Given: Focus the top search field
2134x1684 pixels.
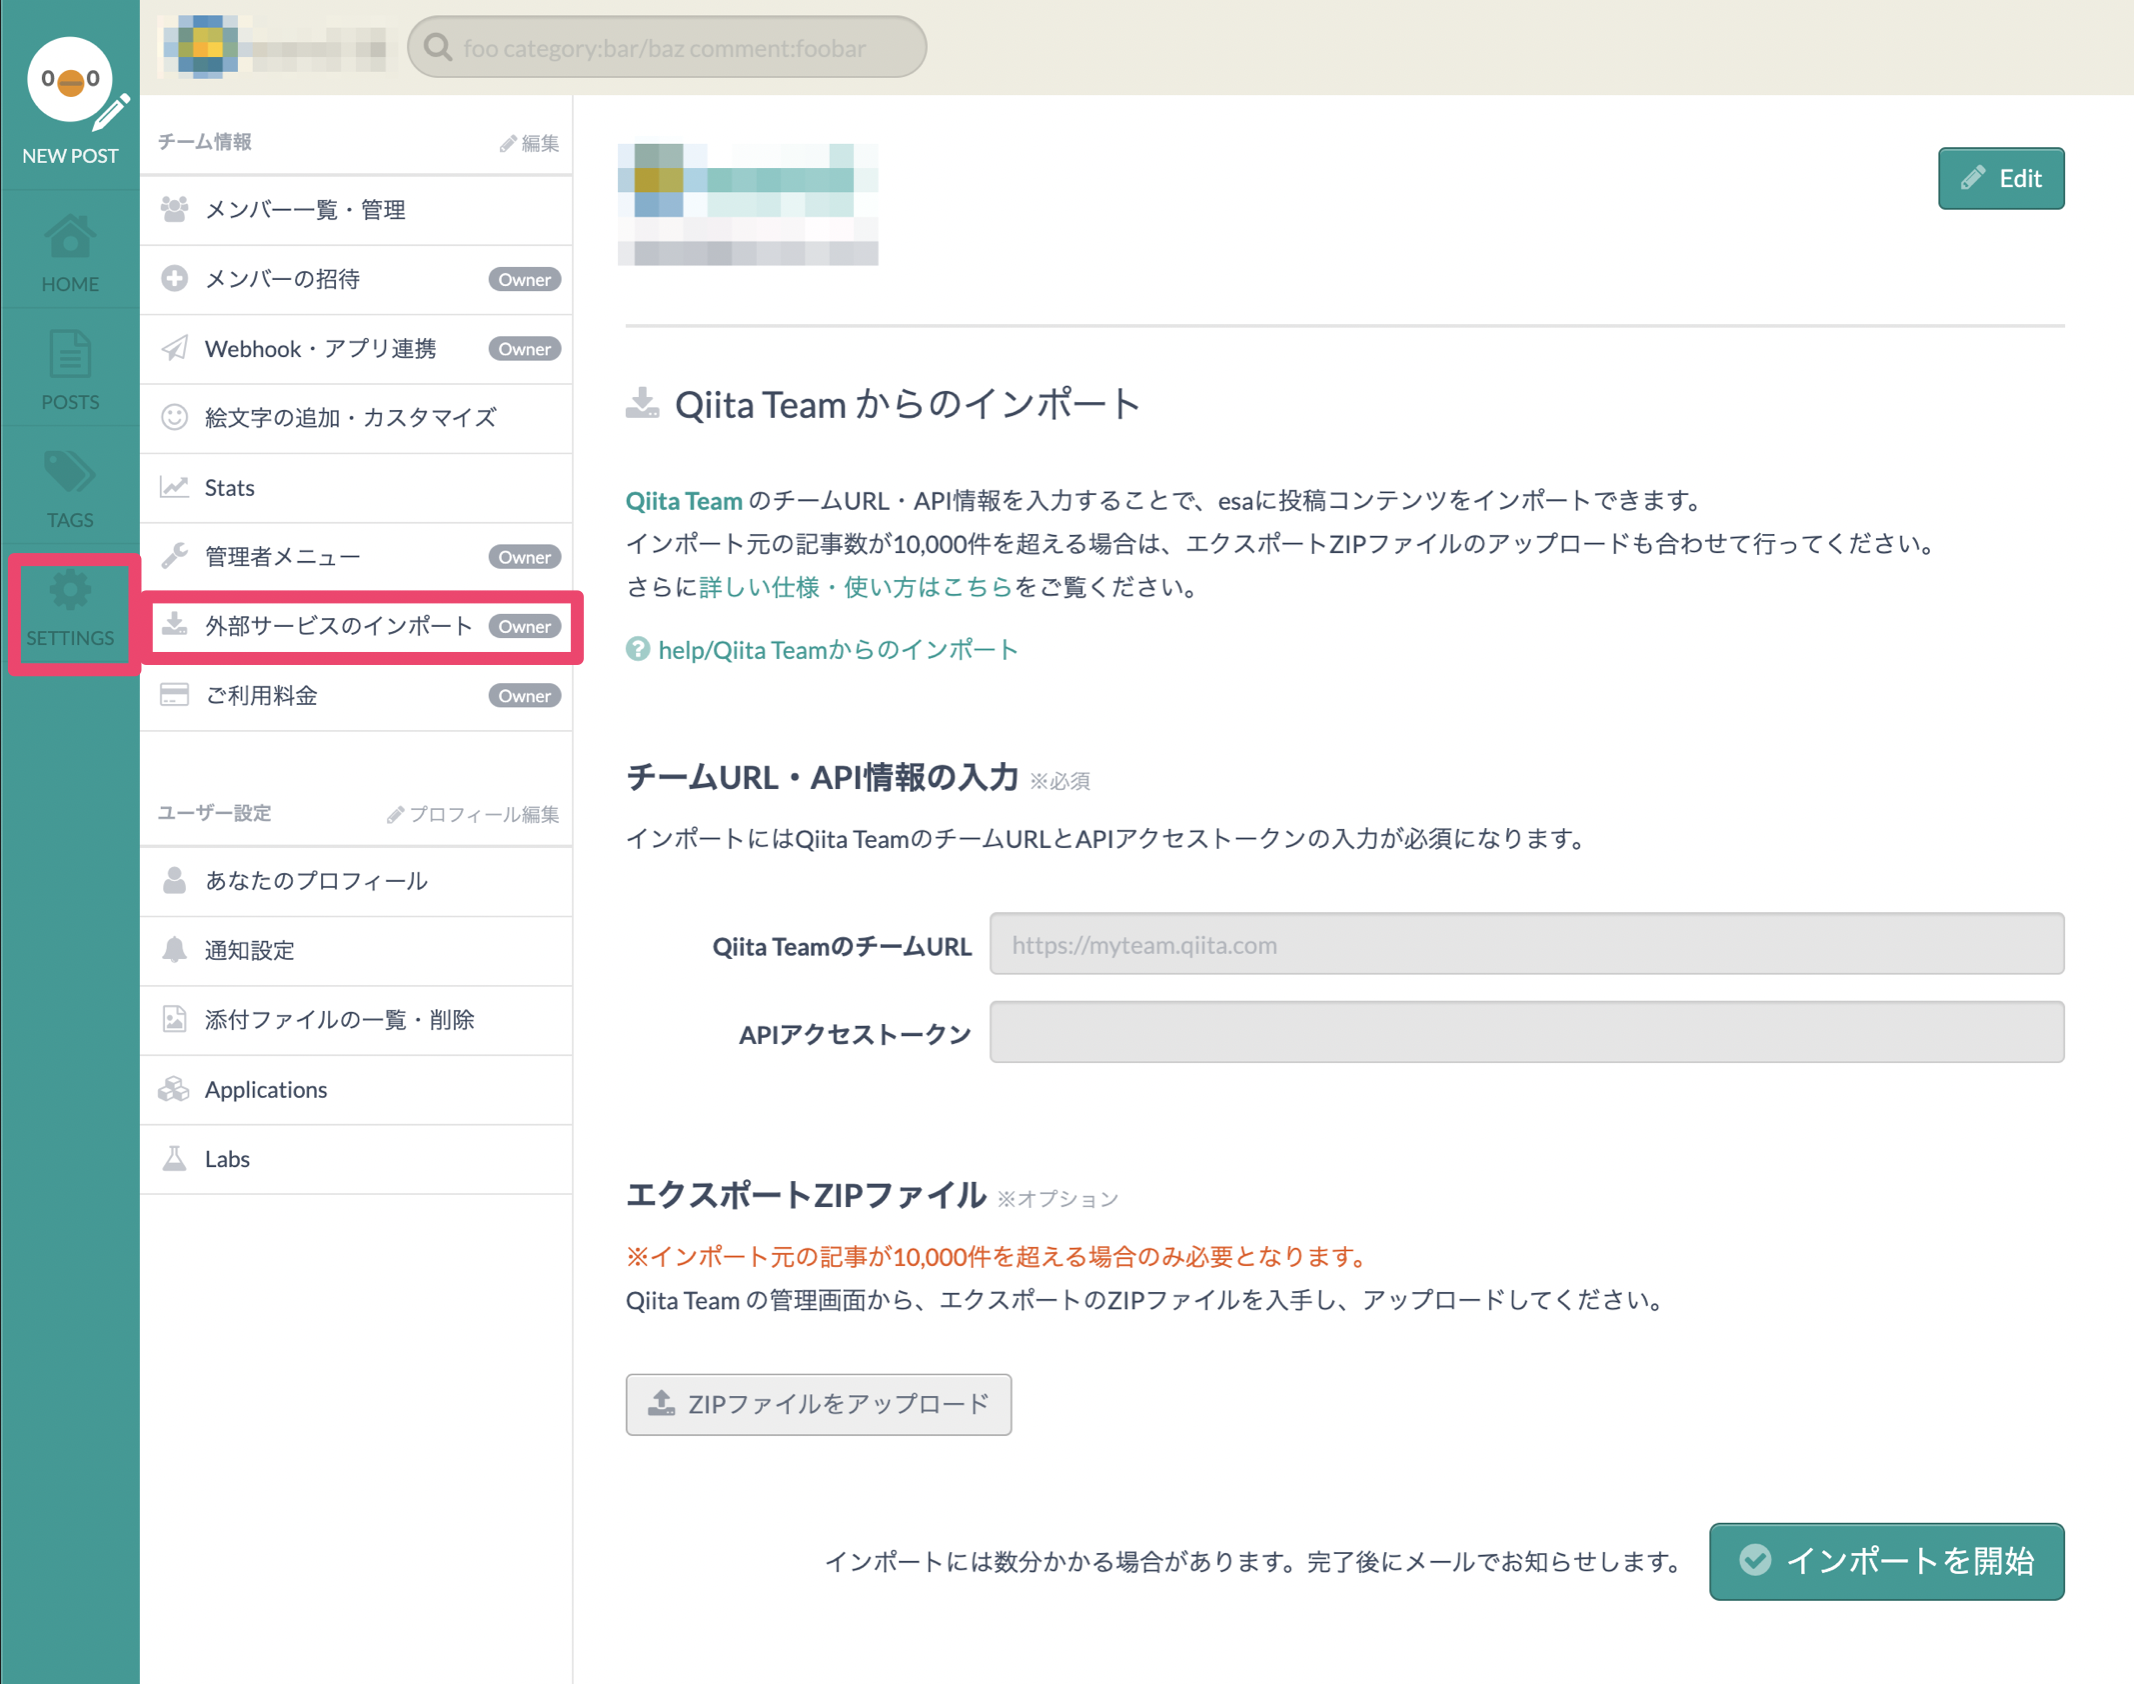Looking at the screenshot, I should point(667,47).
